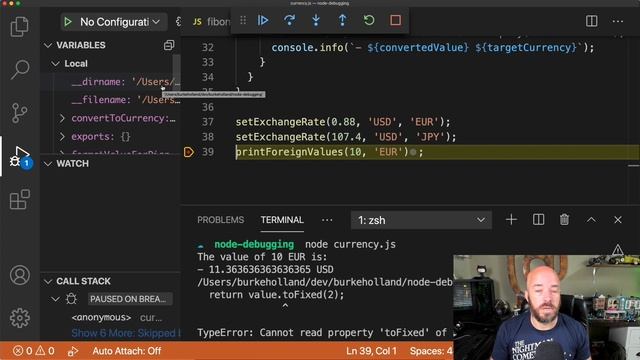Split the editor to the right
The height and width of the screenshot is (360, 640).
tap(591, 21)
